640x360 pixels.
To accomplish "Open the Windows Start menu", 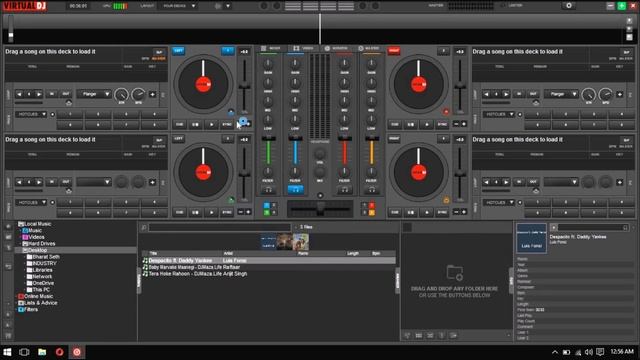I will [x=7, y=352].
